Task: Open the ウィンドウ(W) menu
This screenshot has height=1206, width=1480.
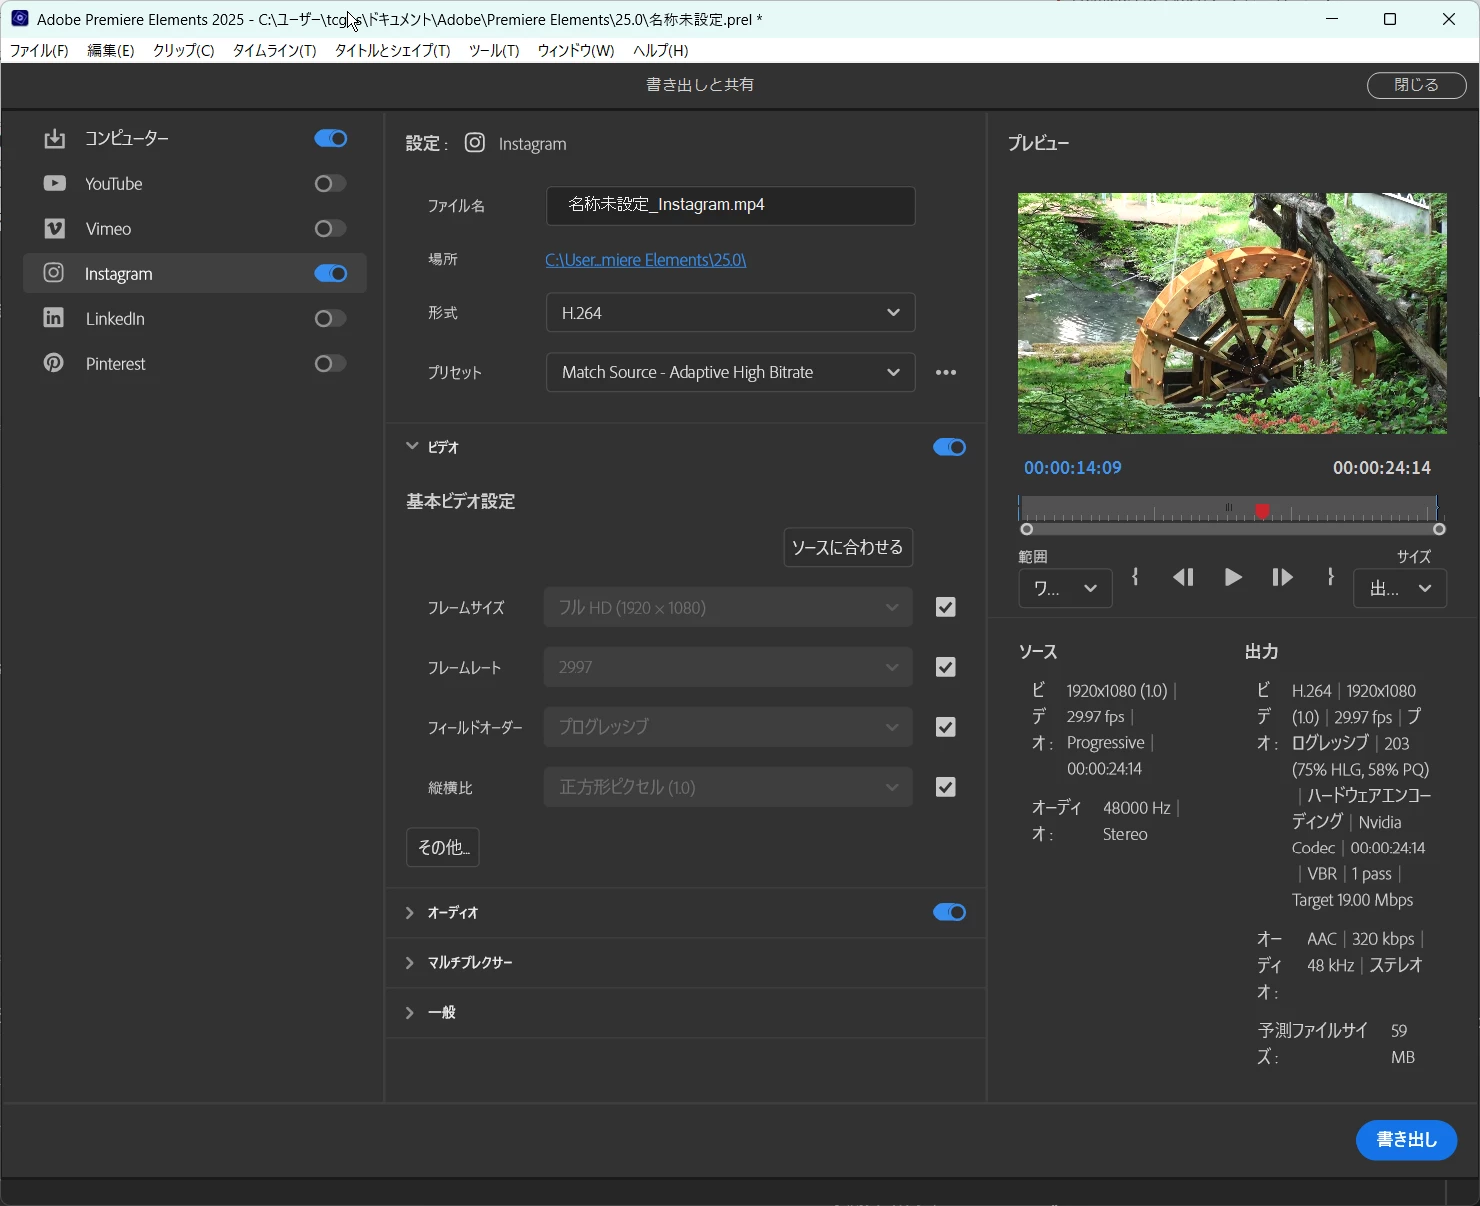Action: coord(576,50)
